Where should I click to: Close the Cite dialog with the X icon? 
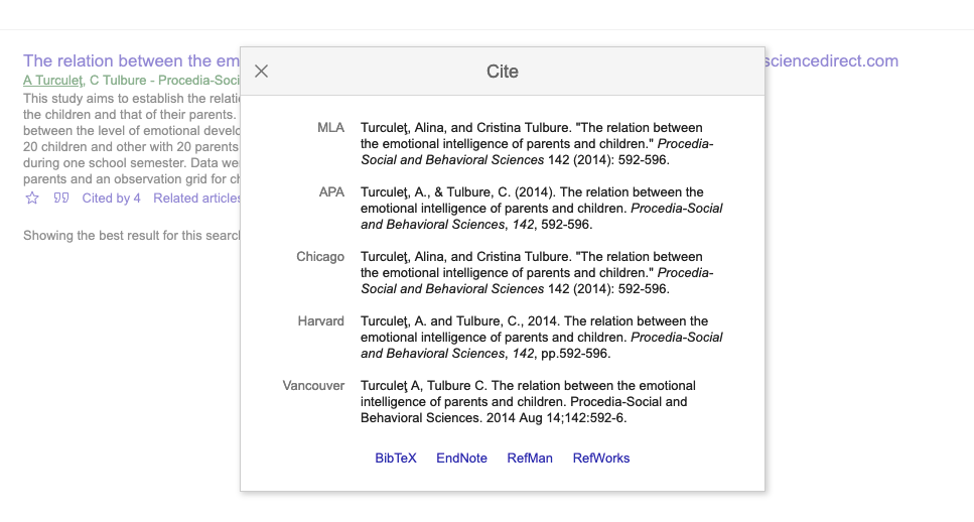262,71
